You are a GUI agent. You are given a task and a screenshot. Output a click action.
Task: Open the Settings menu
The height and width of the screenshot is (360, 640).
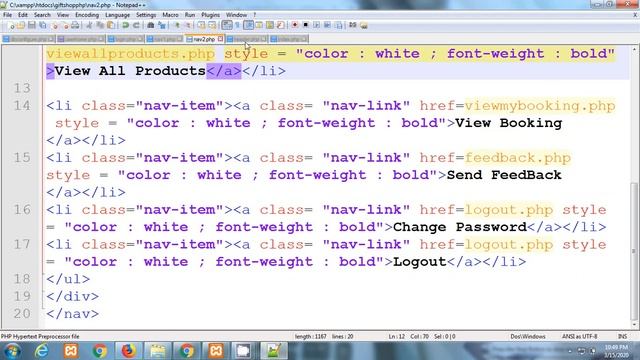click(146, 15)
